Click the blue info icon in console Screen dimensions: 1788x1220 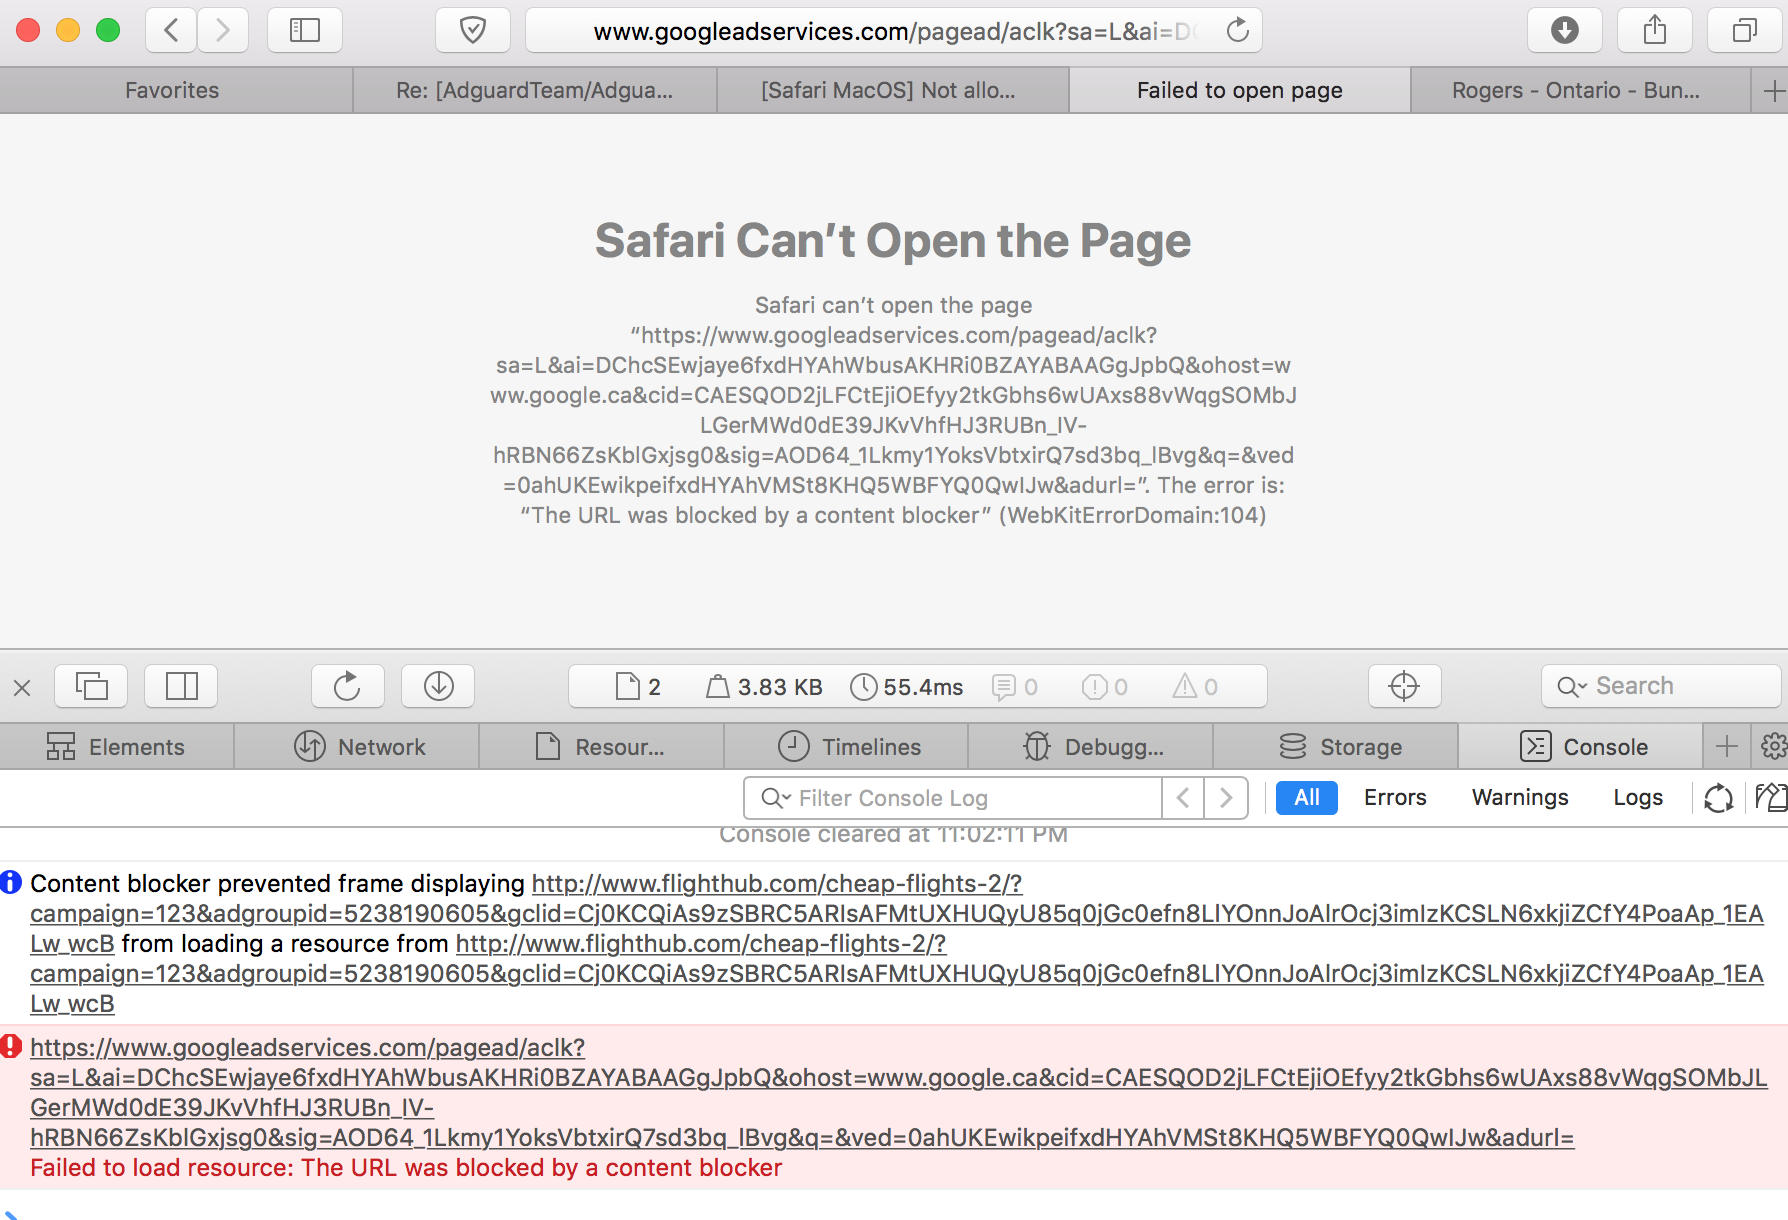(11, 882)
